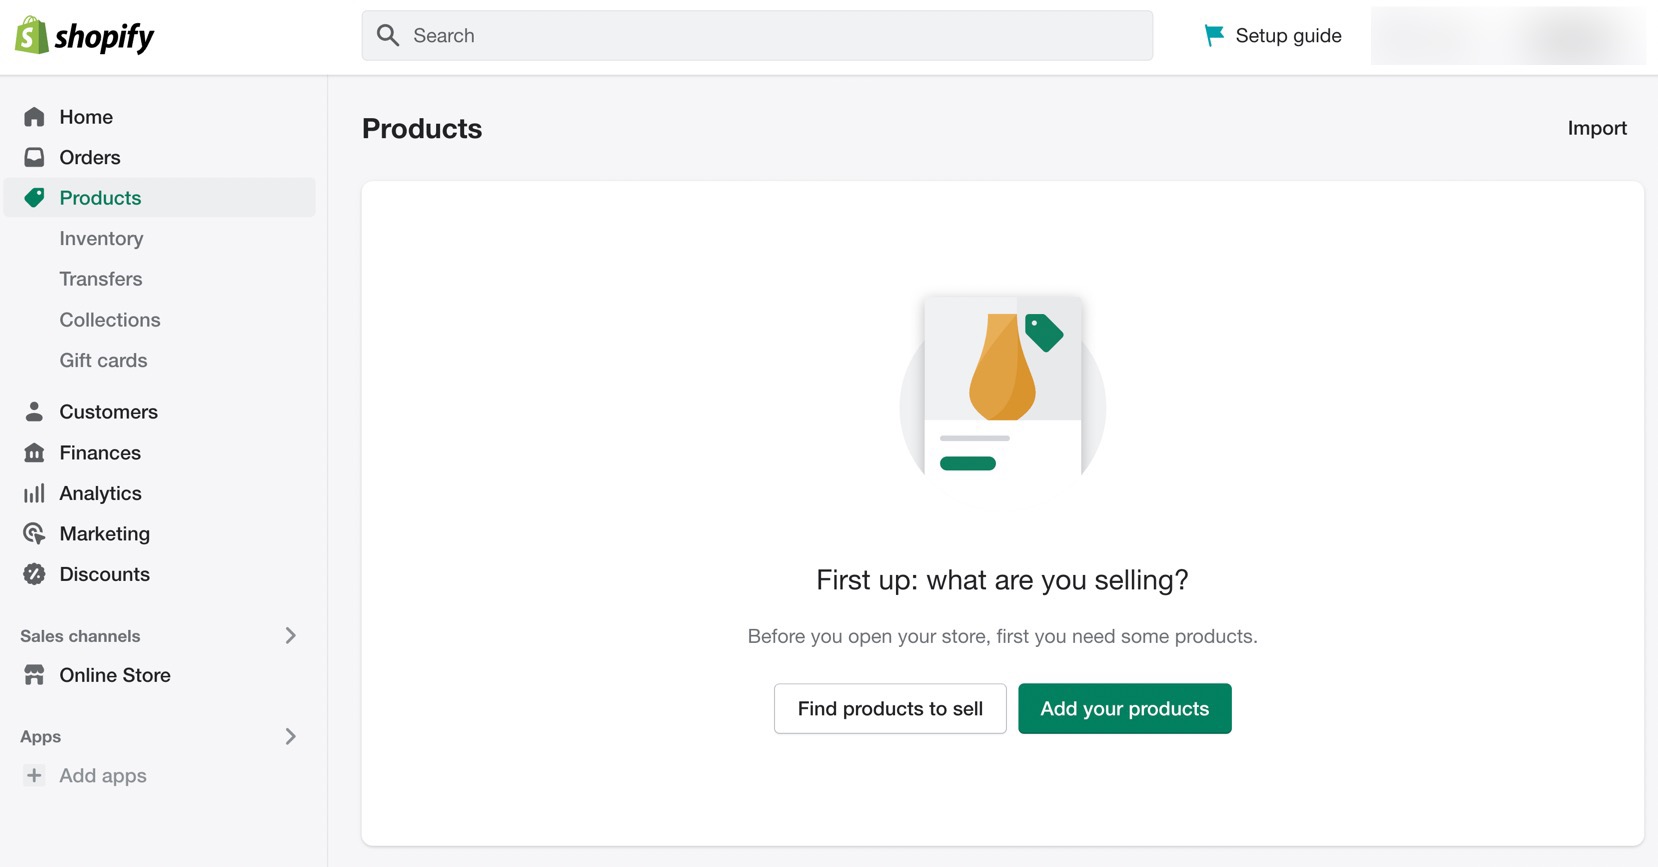The width and height of the screenshot is (1658, 867).
Task: Click the Discounts percent badge icon
Action: tap(34, 574)
